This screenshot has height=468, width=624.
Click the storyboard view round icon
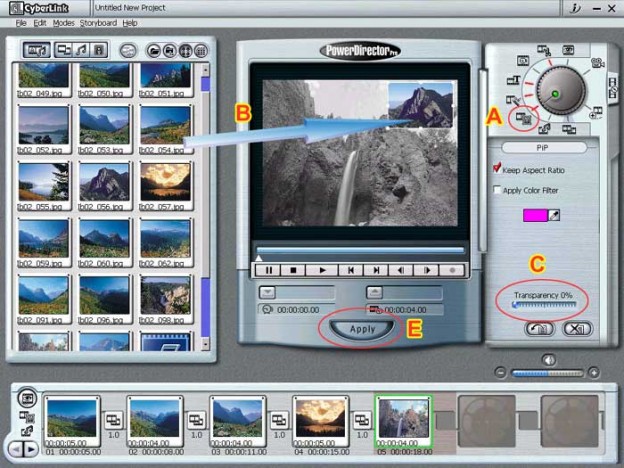[x=27, y=398]
